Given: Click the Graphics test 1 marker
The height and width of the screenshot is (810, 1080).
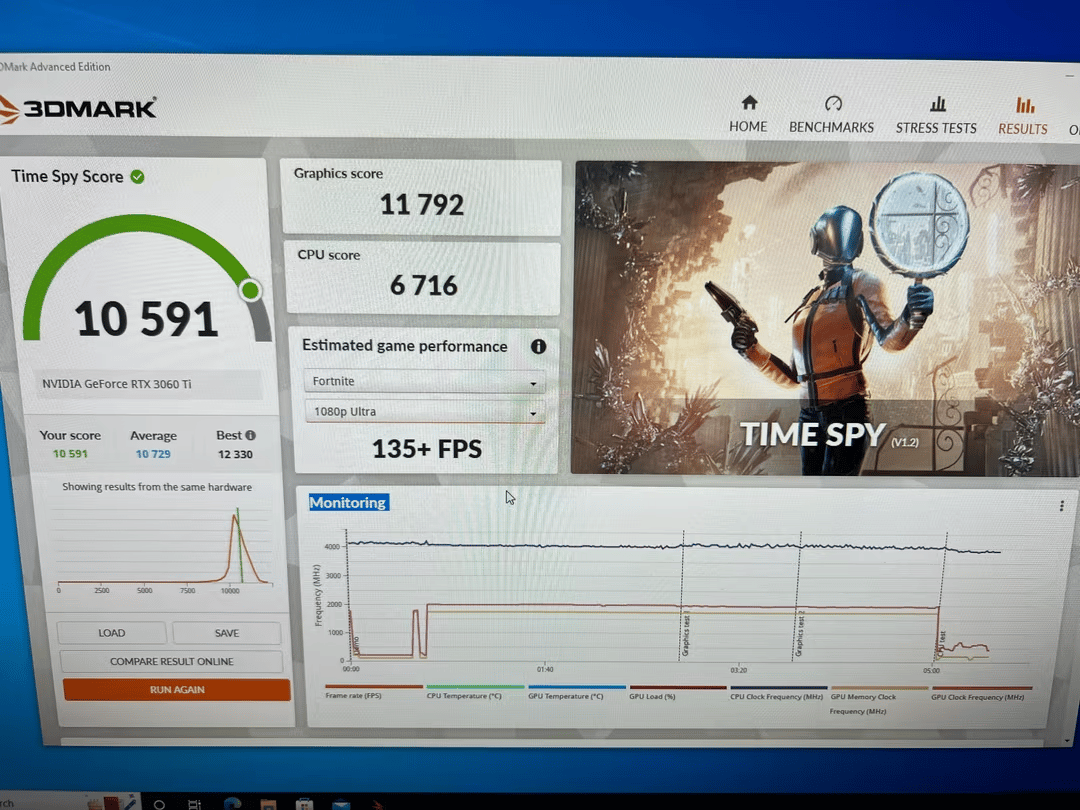Looking at the screenshot, I should coord(685,634).
